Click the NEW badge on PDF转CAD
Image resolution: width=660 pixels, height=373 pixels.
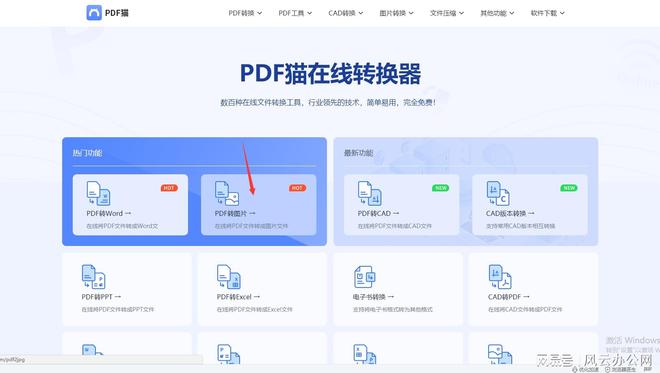[441, 188]
